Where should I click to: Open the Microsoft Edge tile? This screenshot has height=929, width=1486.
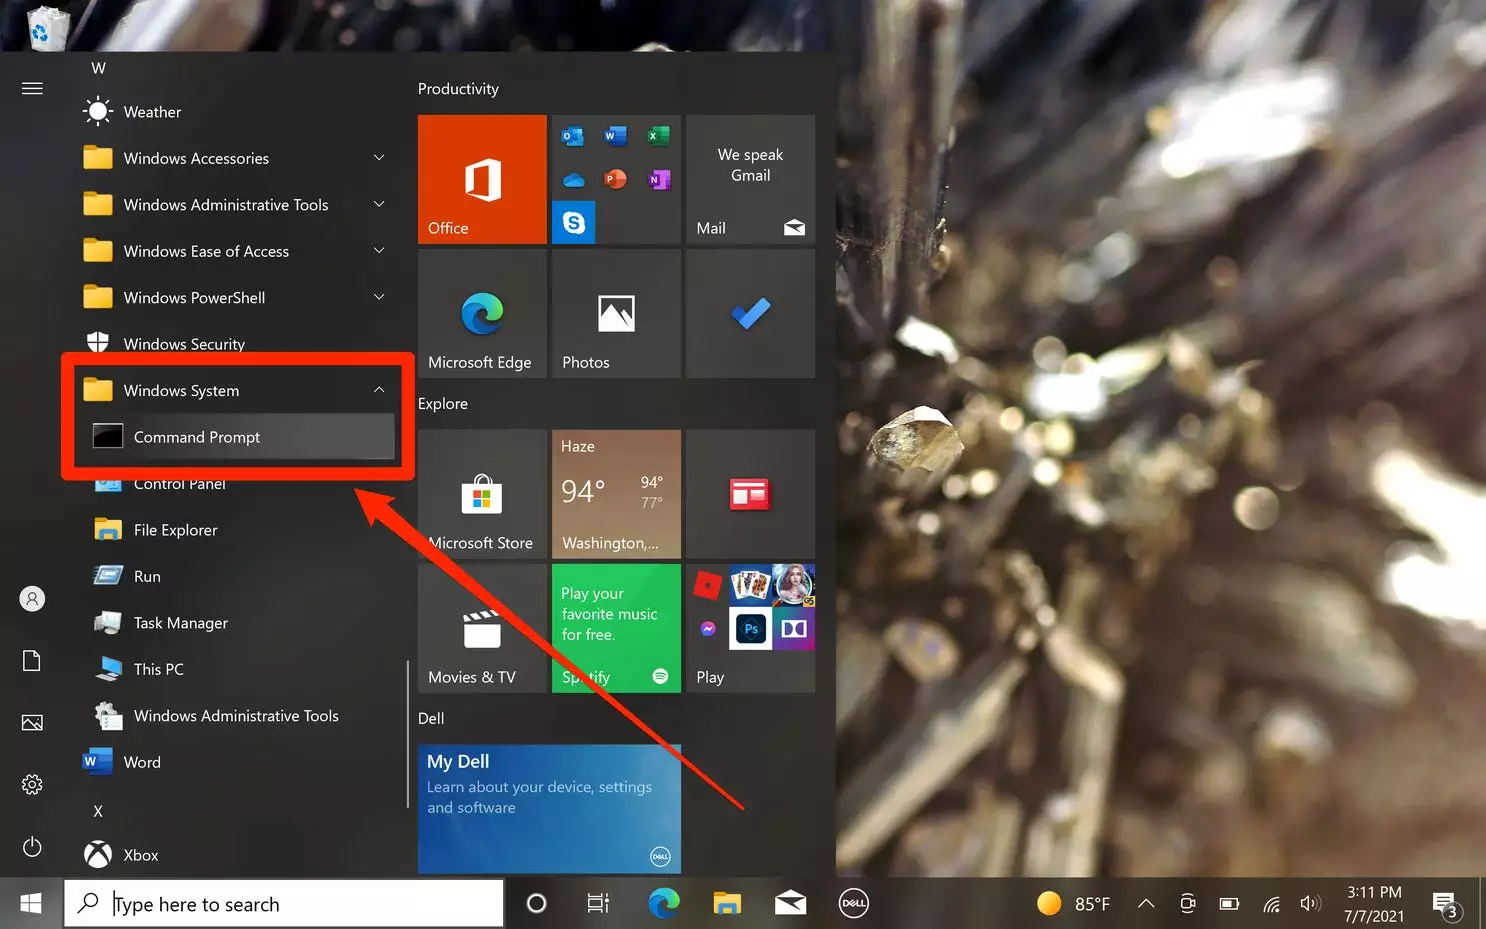pos(481,314)
